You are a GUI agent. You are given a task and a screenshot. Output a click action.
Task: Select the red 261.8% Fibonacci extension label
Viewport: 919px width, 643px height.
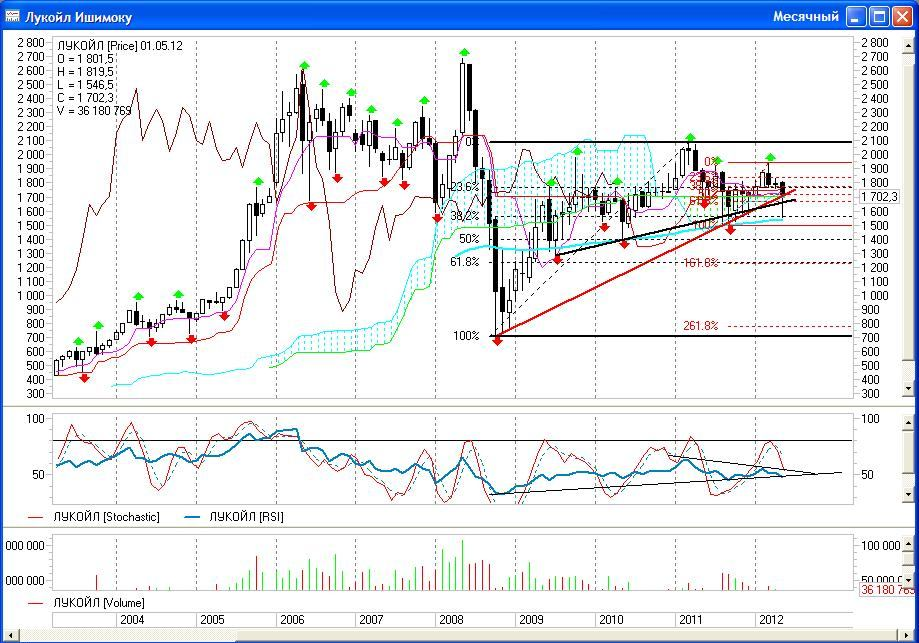701,326
